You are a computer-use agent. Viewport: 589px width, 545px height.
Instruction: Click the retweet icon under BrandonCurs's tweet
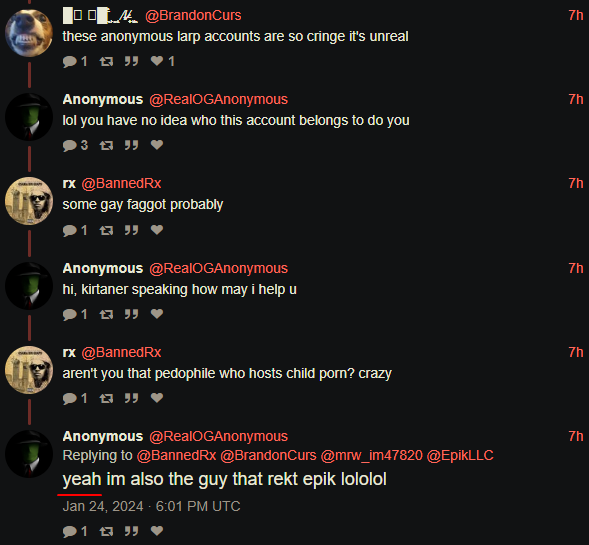coord(106,61)
